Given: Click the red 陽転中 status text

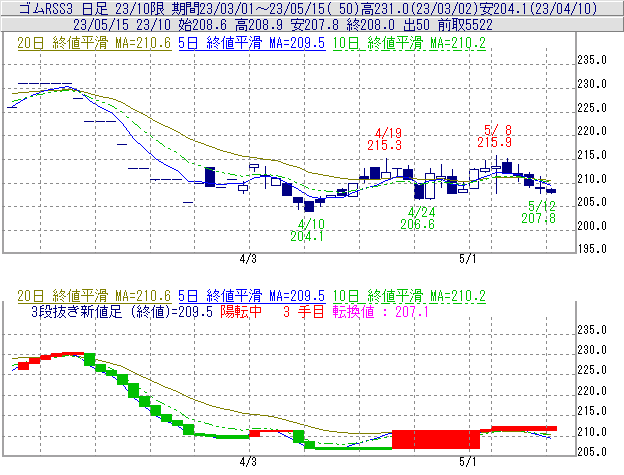Looking at the screenshot, I should 247,312.
